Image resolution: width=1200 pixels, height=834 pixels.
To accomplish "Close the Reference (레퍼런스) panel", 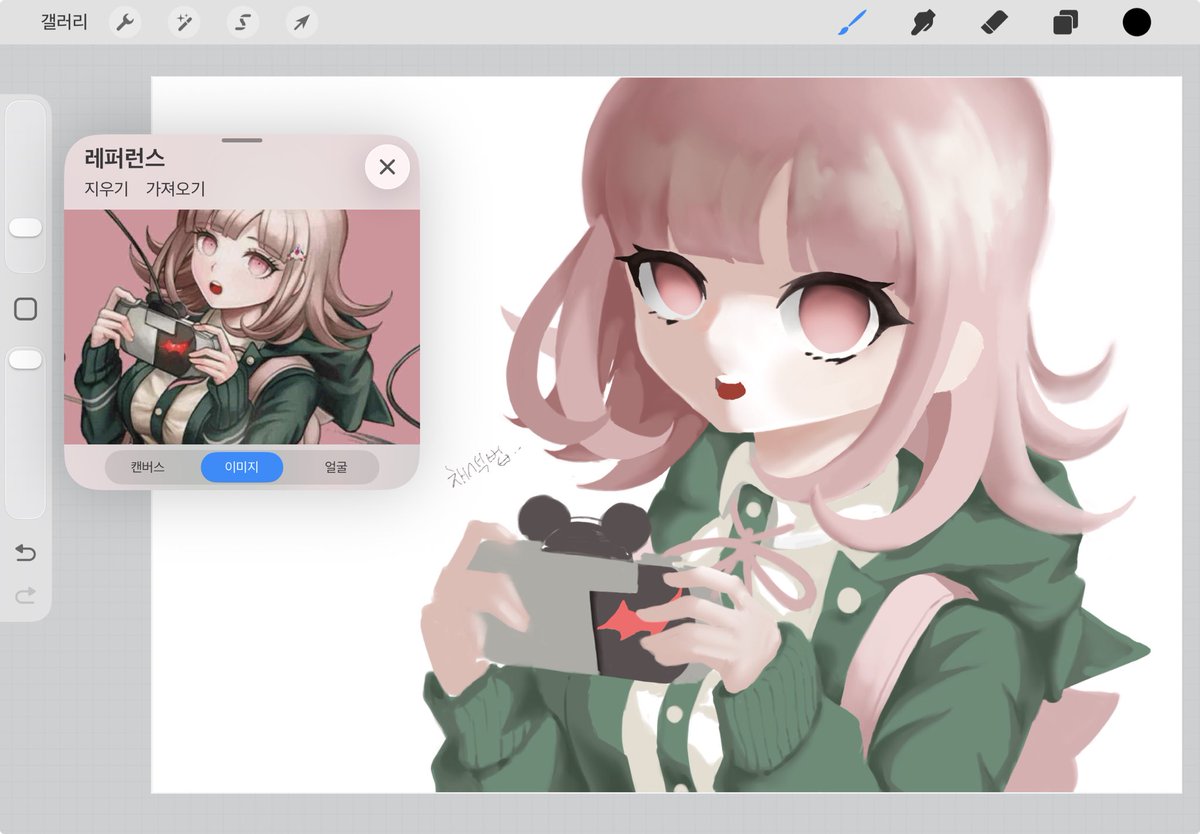I will (x=387, y=167).
